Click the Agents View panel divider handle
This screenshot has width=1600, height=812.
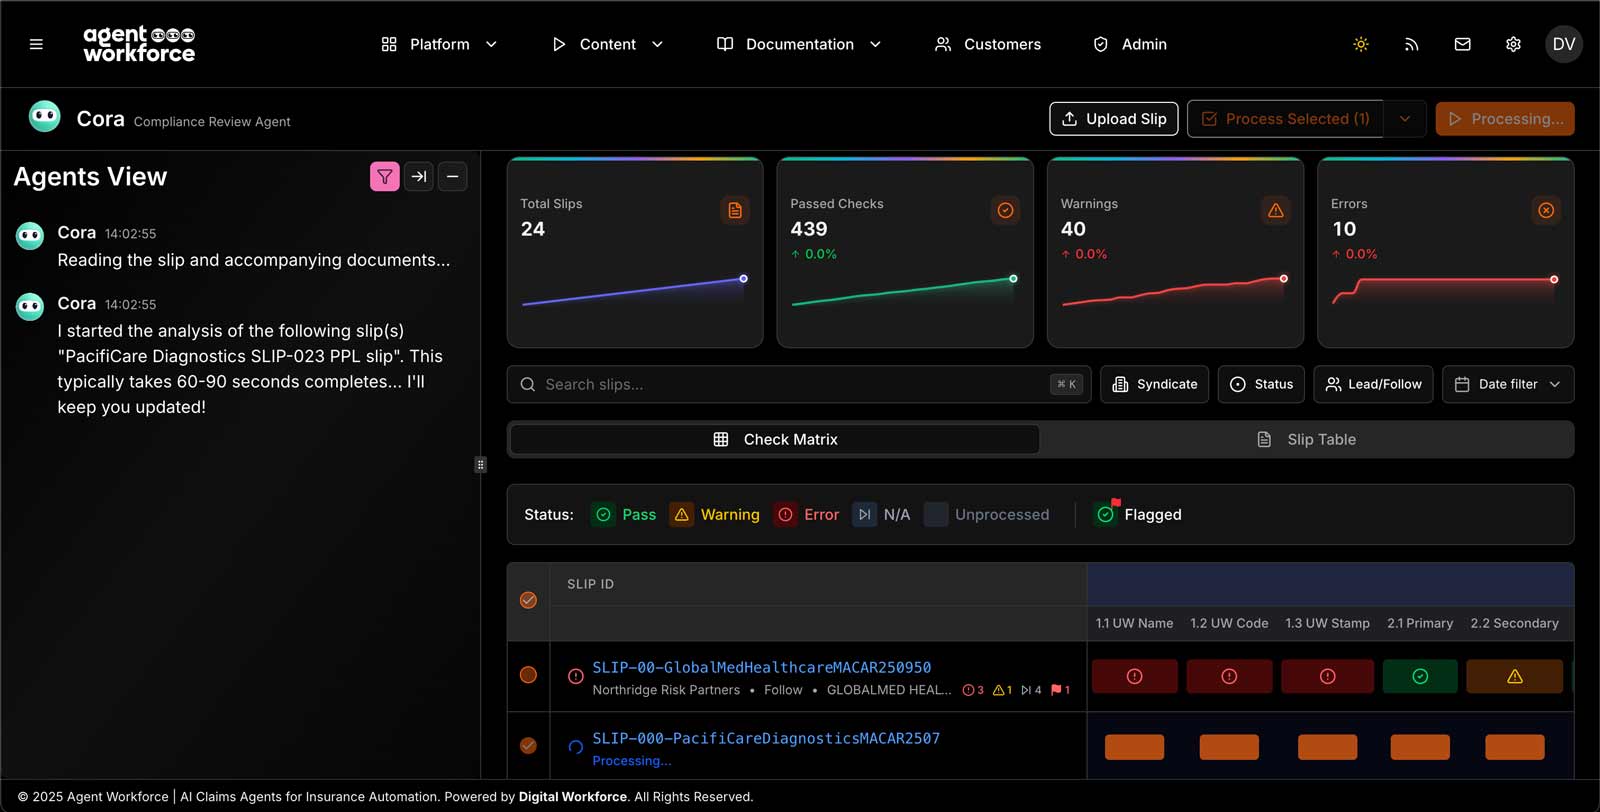pyautogui.click(x=481, y=465)
